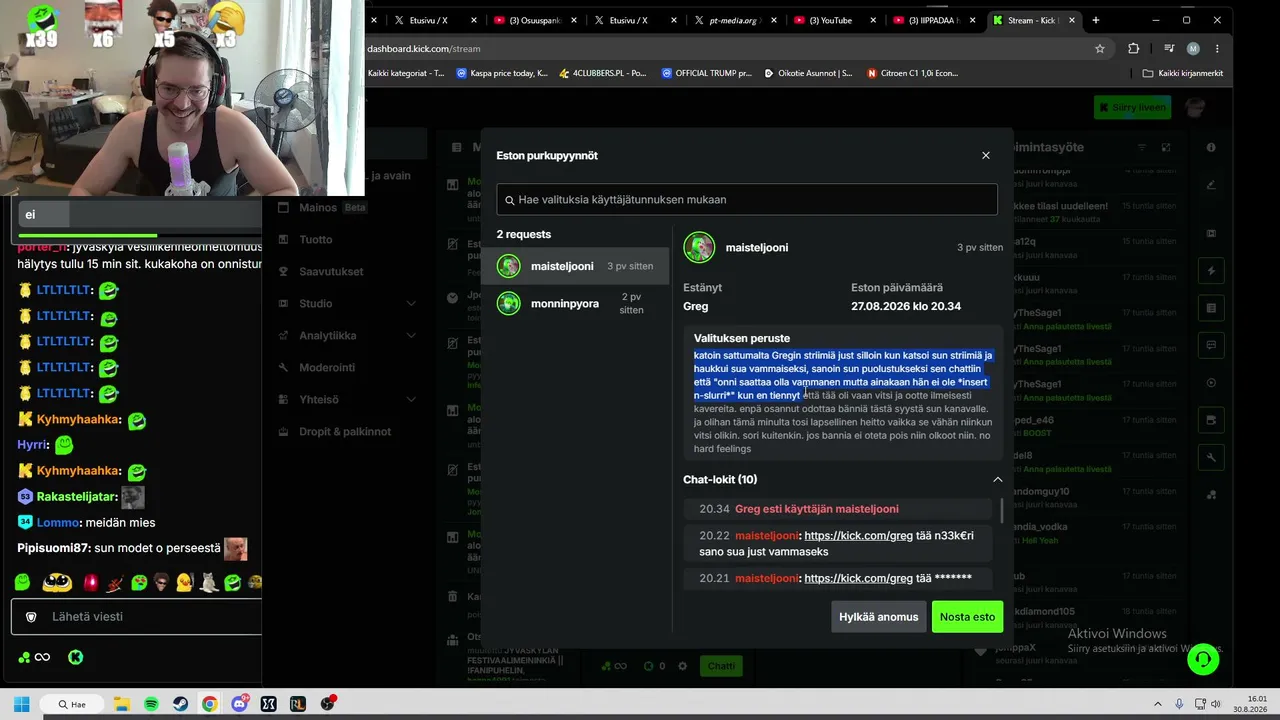Viewport: 1280px width, 720px height.
Task: Collapse the Chat-lokit section
Action: (x=997, y=480)
